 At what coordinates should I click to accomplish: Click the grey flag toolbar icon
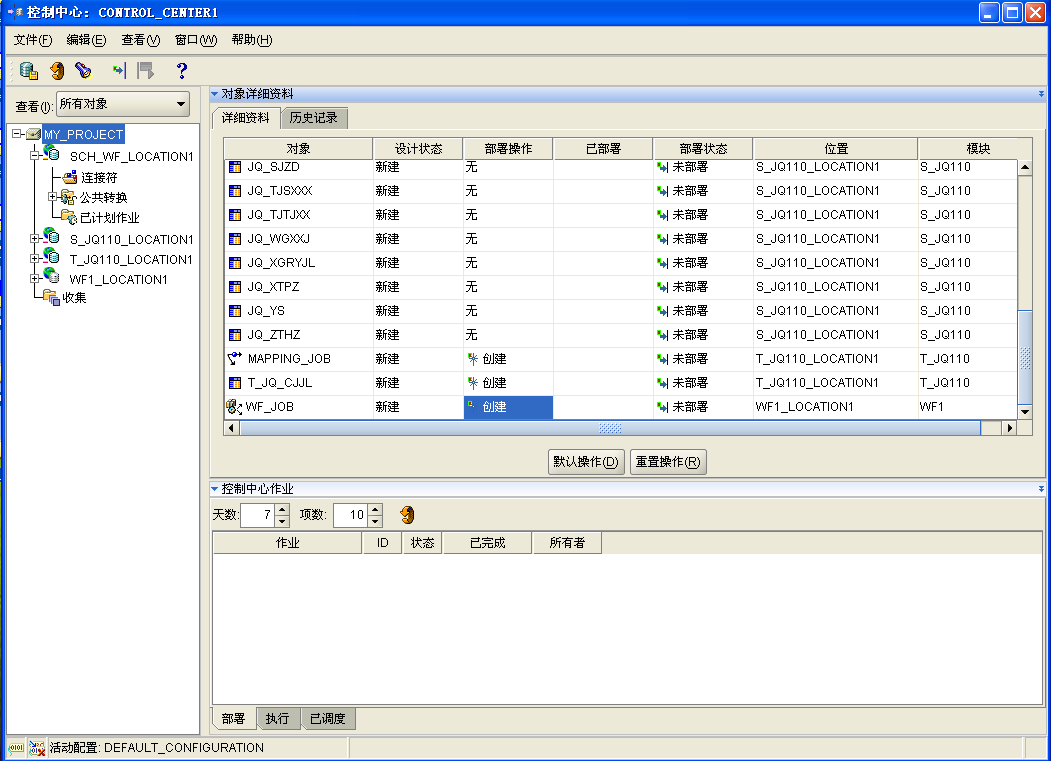click(x=145, y=70)
